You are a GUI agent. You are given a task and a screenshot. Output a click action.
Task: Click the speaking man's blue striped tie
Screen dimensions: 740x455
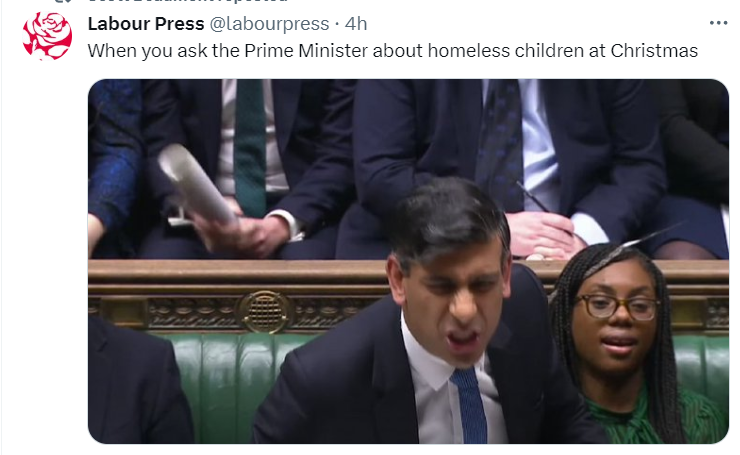[x=469, y=405]
